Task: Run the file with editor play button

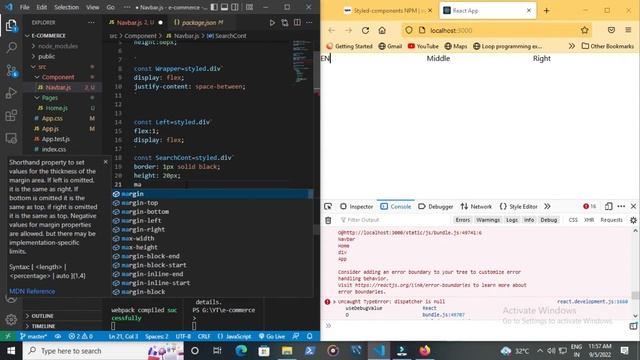Action: click(x=272, y=23)
